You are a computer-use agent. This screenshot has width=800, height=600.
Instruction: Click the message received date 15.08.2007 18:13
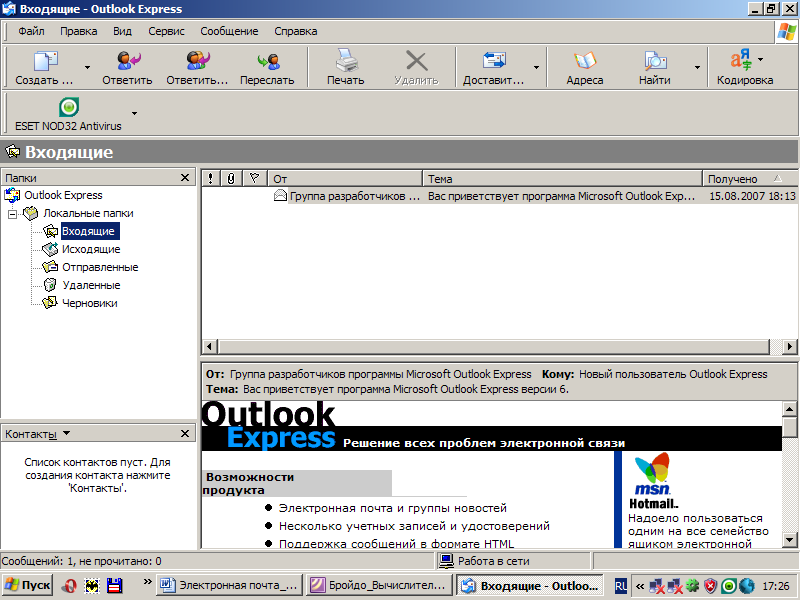752,196
